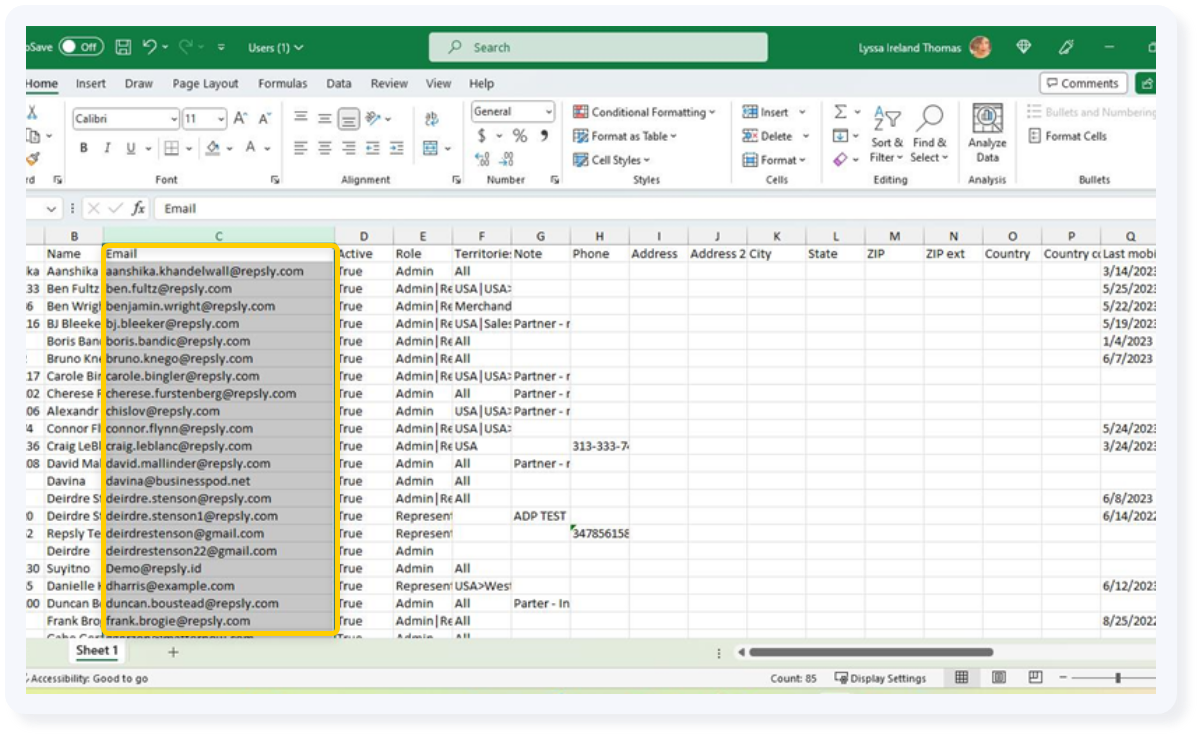
Task: Open Insert Function with the fx icon
Action: 138,209
